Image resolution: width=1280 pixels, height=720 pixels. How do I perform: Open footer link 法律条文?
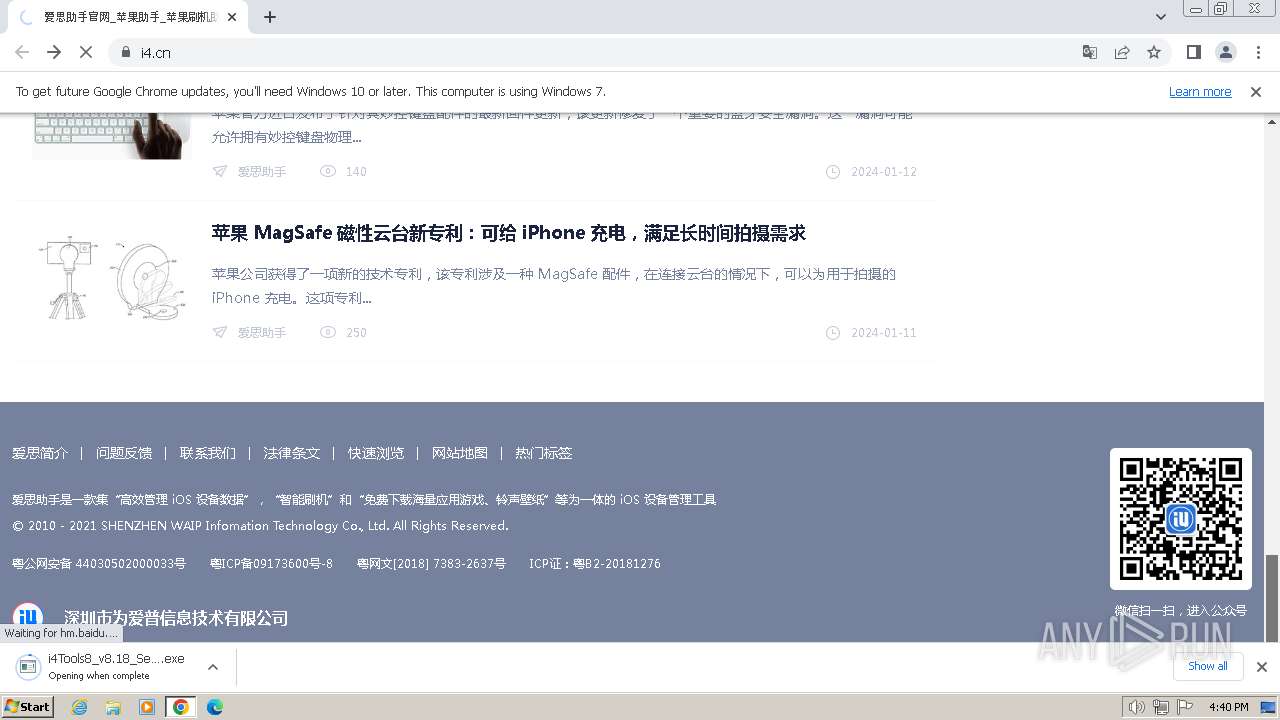tap(292, 453)
